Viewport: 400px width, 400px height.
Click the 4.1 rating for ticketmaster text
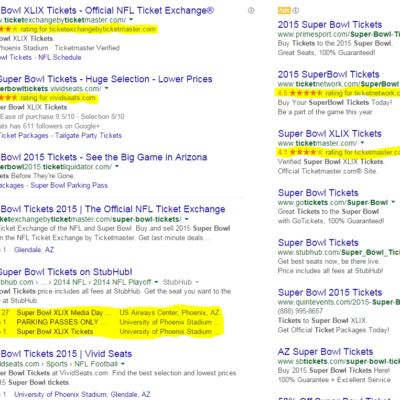(x=338, y=152)
